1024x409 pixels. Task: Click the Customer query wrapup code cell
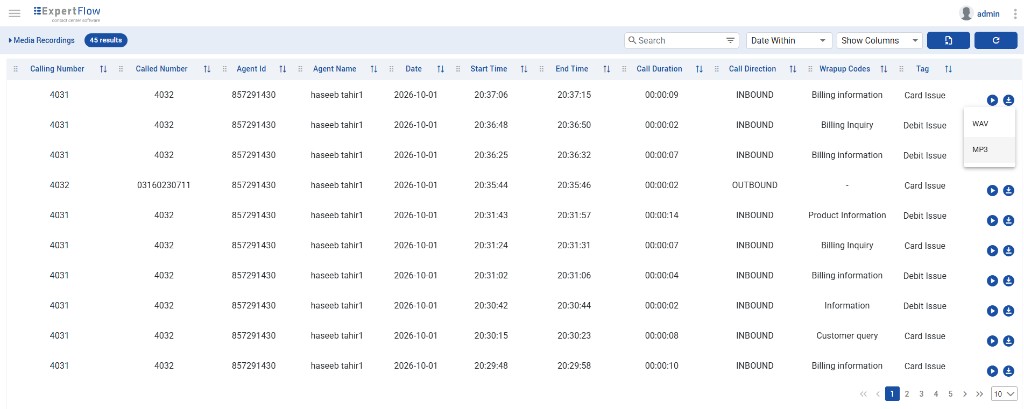pyautogui.click(x=847, y=336)
